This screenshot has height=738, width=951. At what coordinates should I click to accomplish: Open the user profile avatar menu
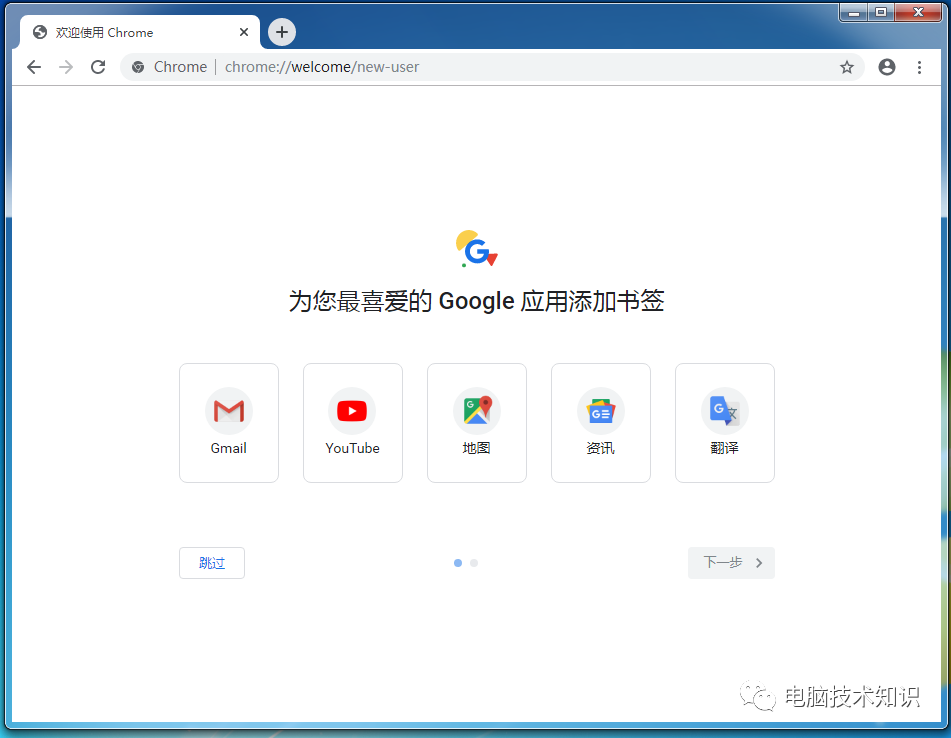(887, 67)
